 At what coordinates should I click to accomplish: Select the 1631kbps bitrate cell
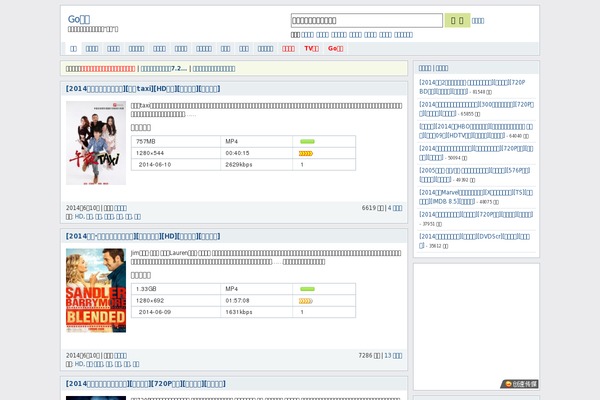[x=256, y=312]
